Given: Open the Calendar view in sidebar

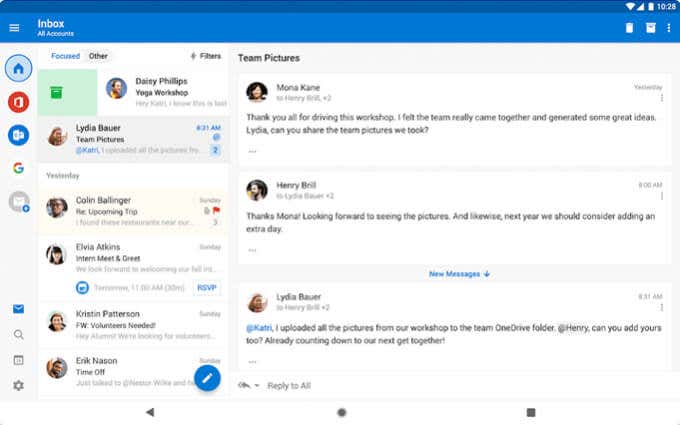Looking at the screenshot, I should 18,360.
